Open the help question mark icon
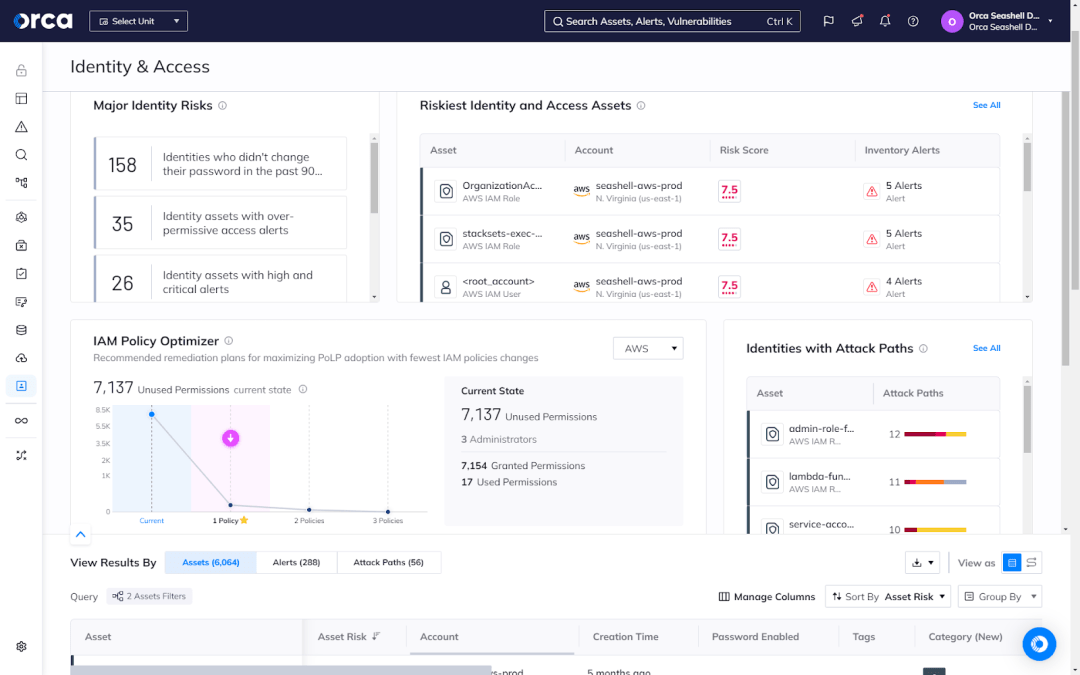The width and height of the screenshot is (1080, 675). pos(913,21)
